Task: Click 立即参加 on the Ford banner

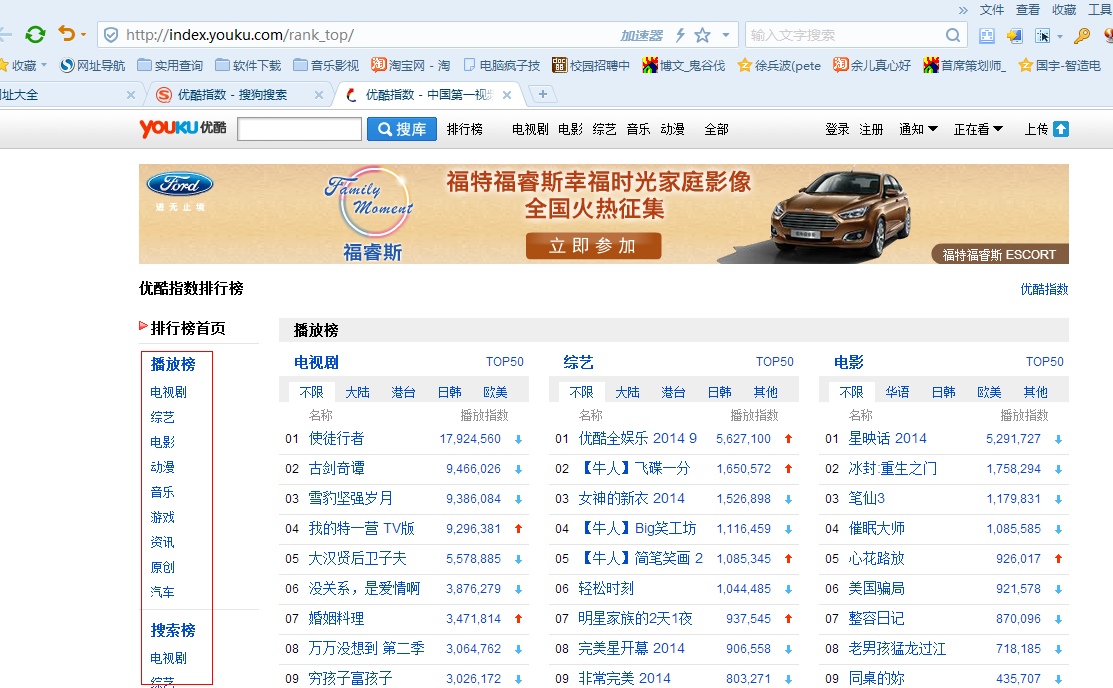Action: (593, 246)
